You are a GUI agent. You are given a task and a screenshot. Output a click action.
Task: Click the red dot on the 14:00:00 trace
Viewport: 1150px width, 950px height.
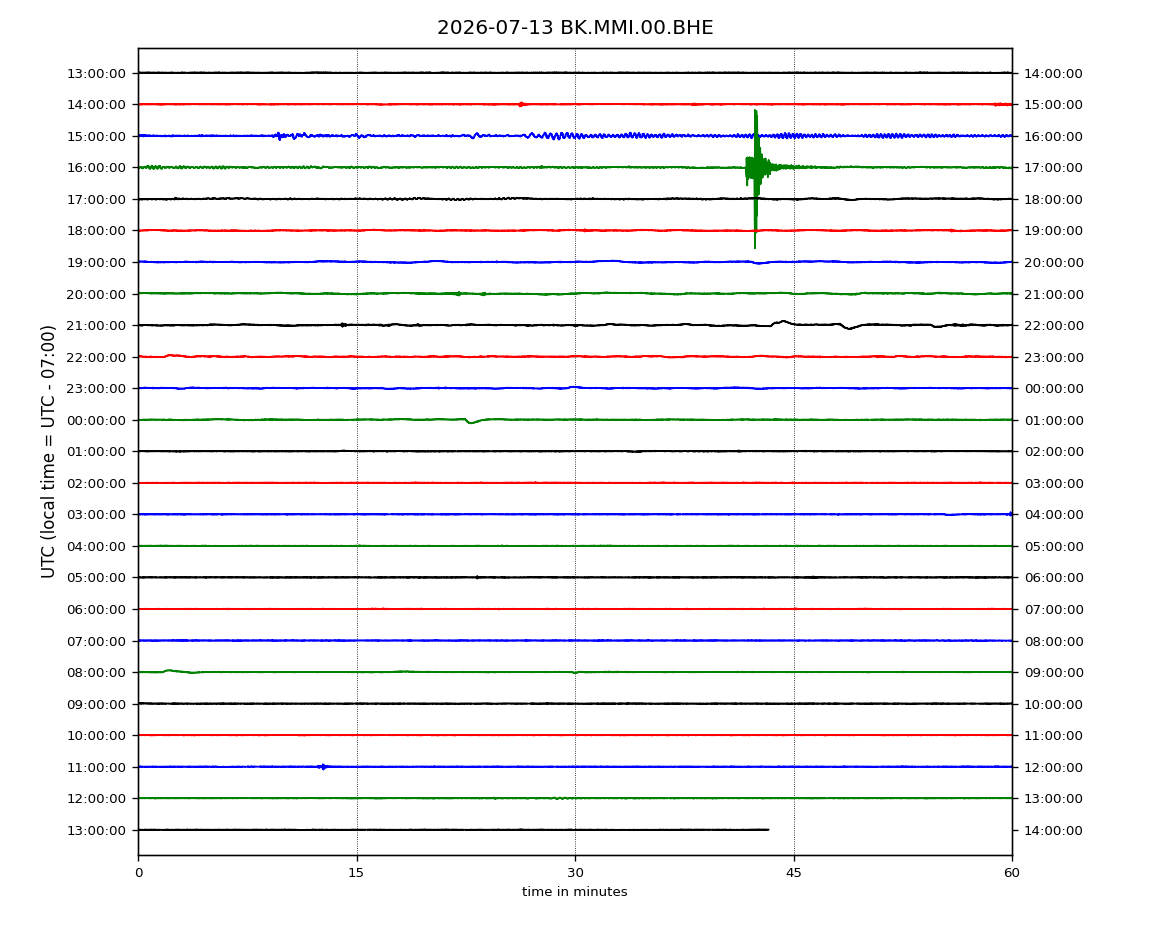coord(521,104)
